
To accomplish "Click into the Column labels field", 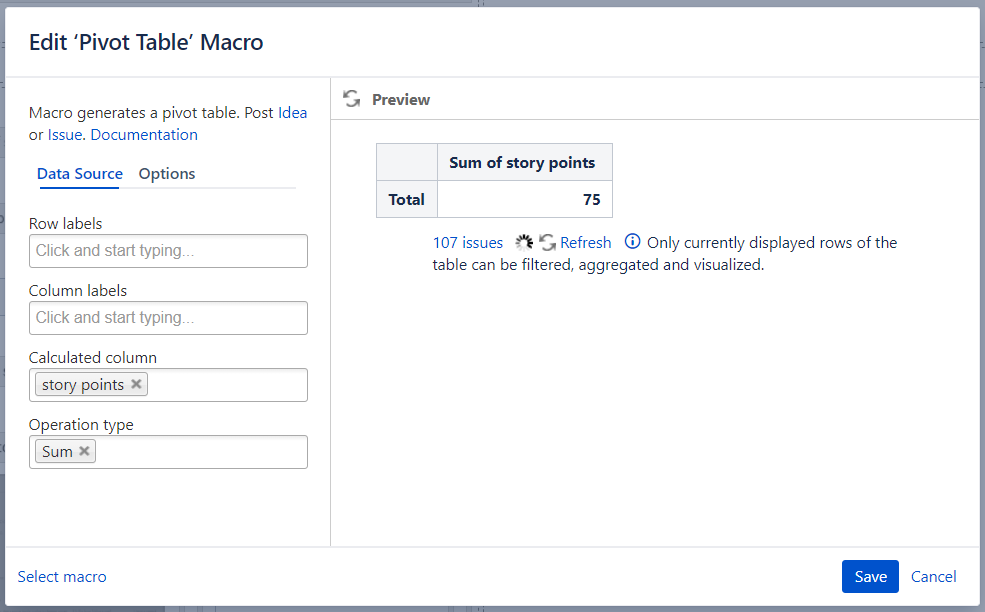I will (168, 318).
